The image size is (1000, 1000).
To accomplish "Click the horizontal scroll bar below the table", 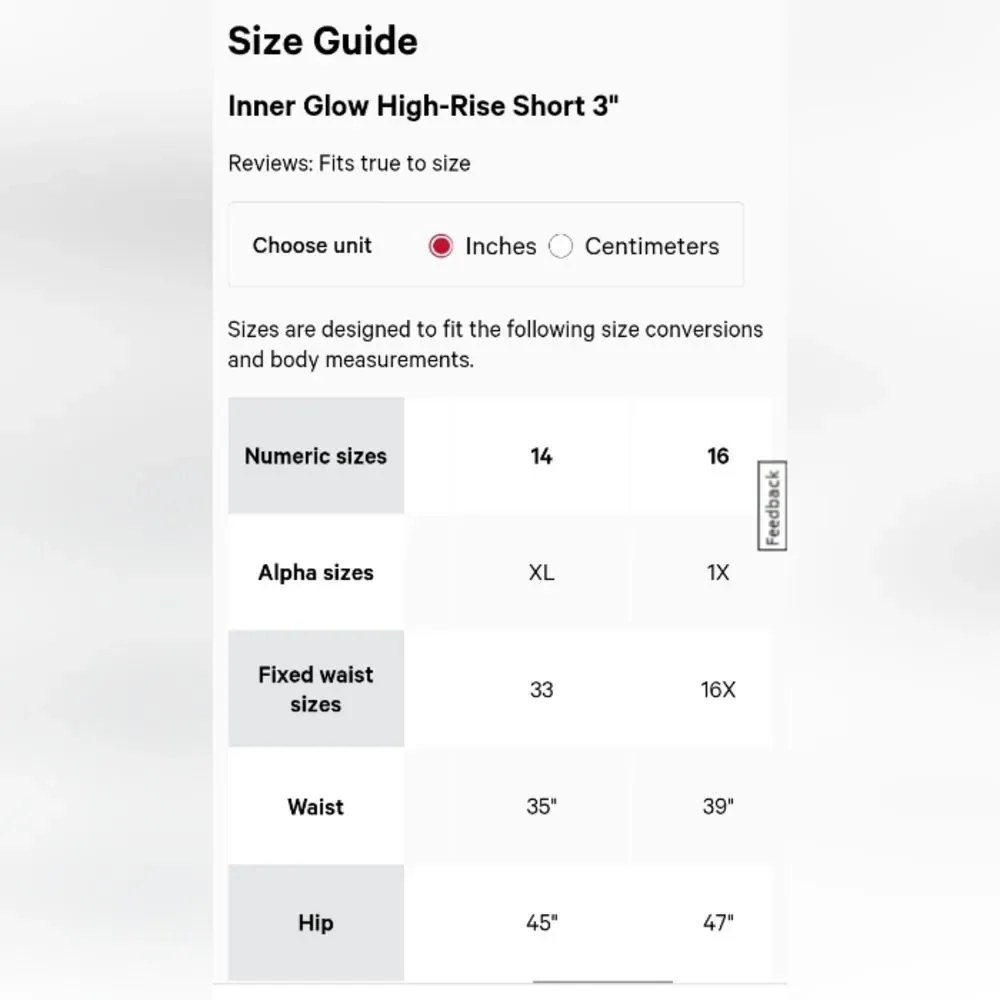I will point(602,982).
